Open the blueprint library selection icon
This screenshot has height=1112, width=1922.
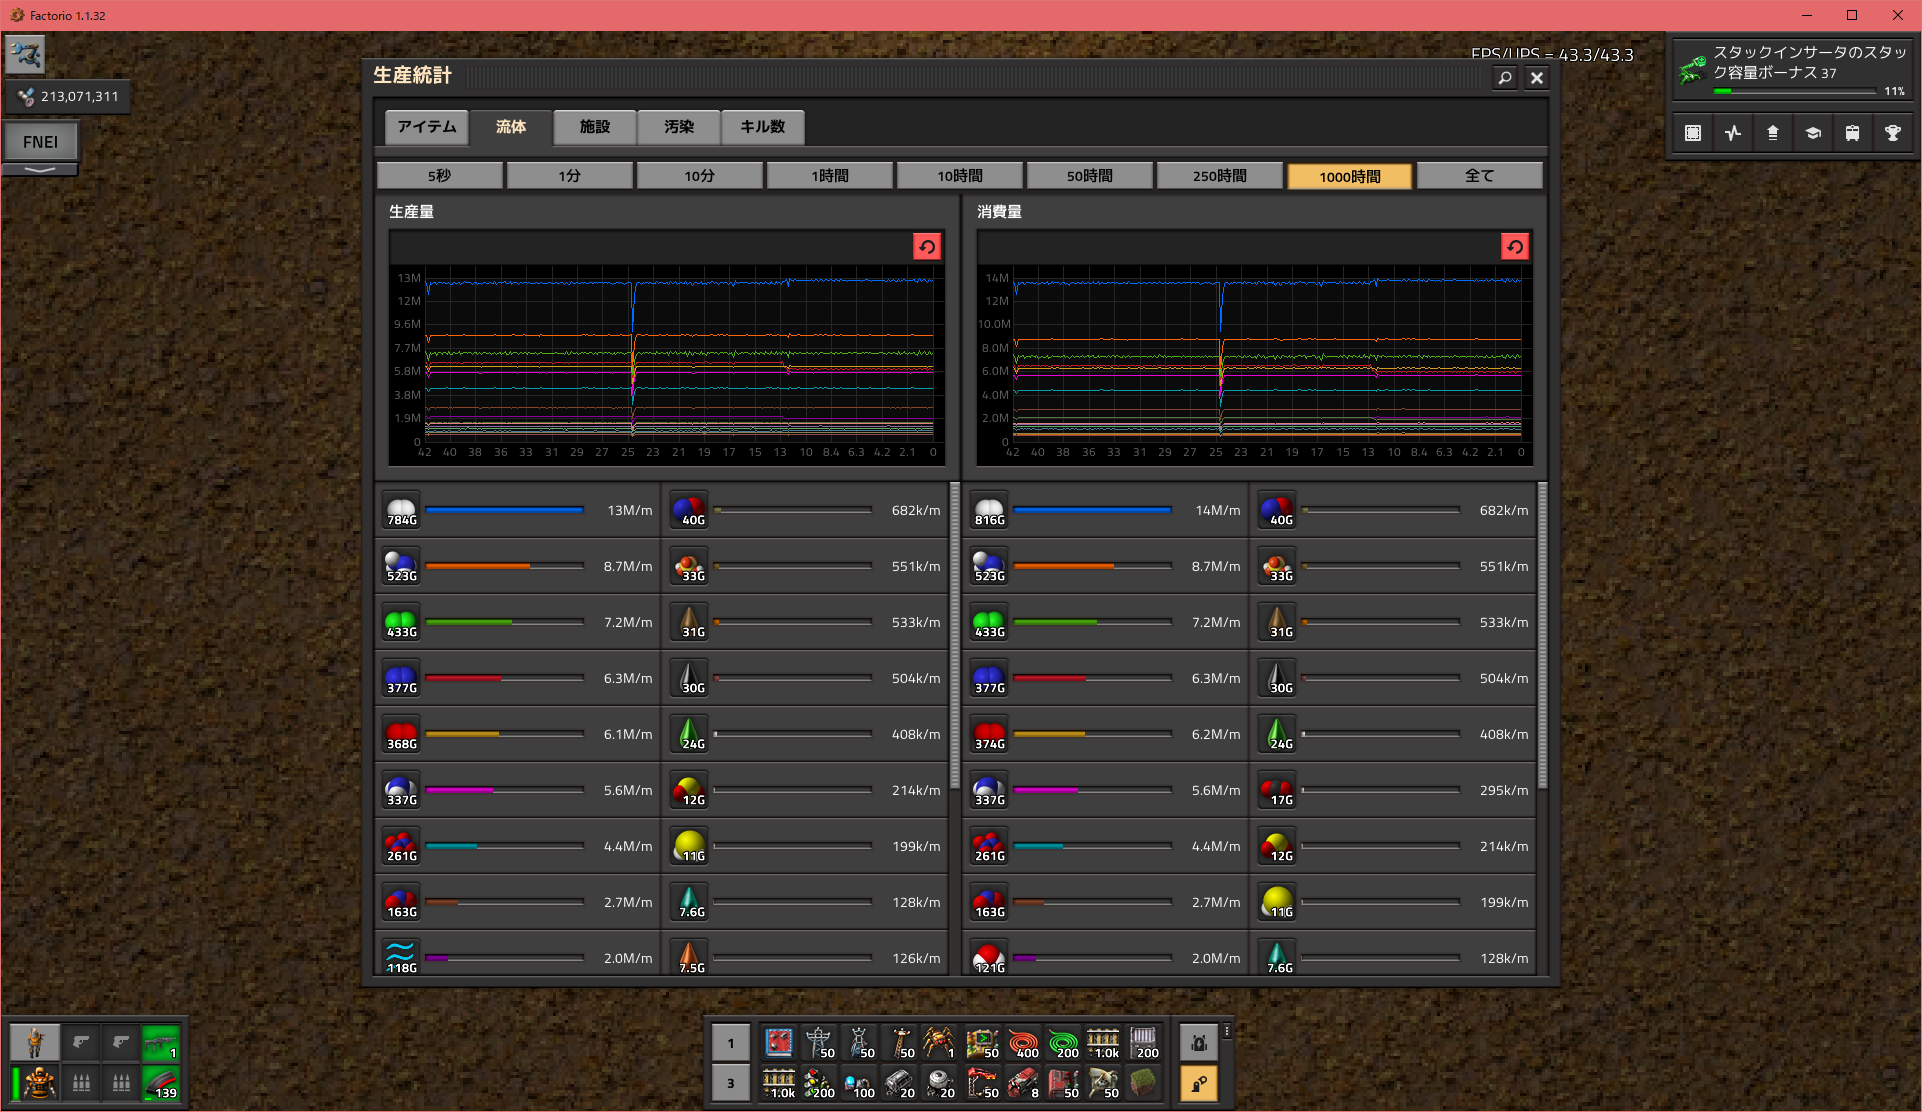pyautogui.click(x=1693, y=133)
